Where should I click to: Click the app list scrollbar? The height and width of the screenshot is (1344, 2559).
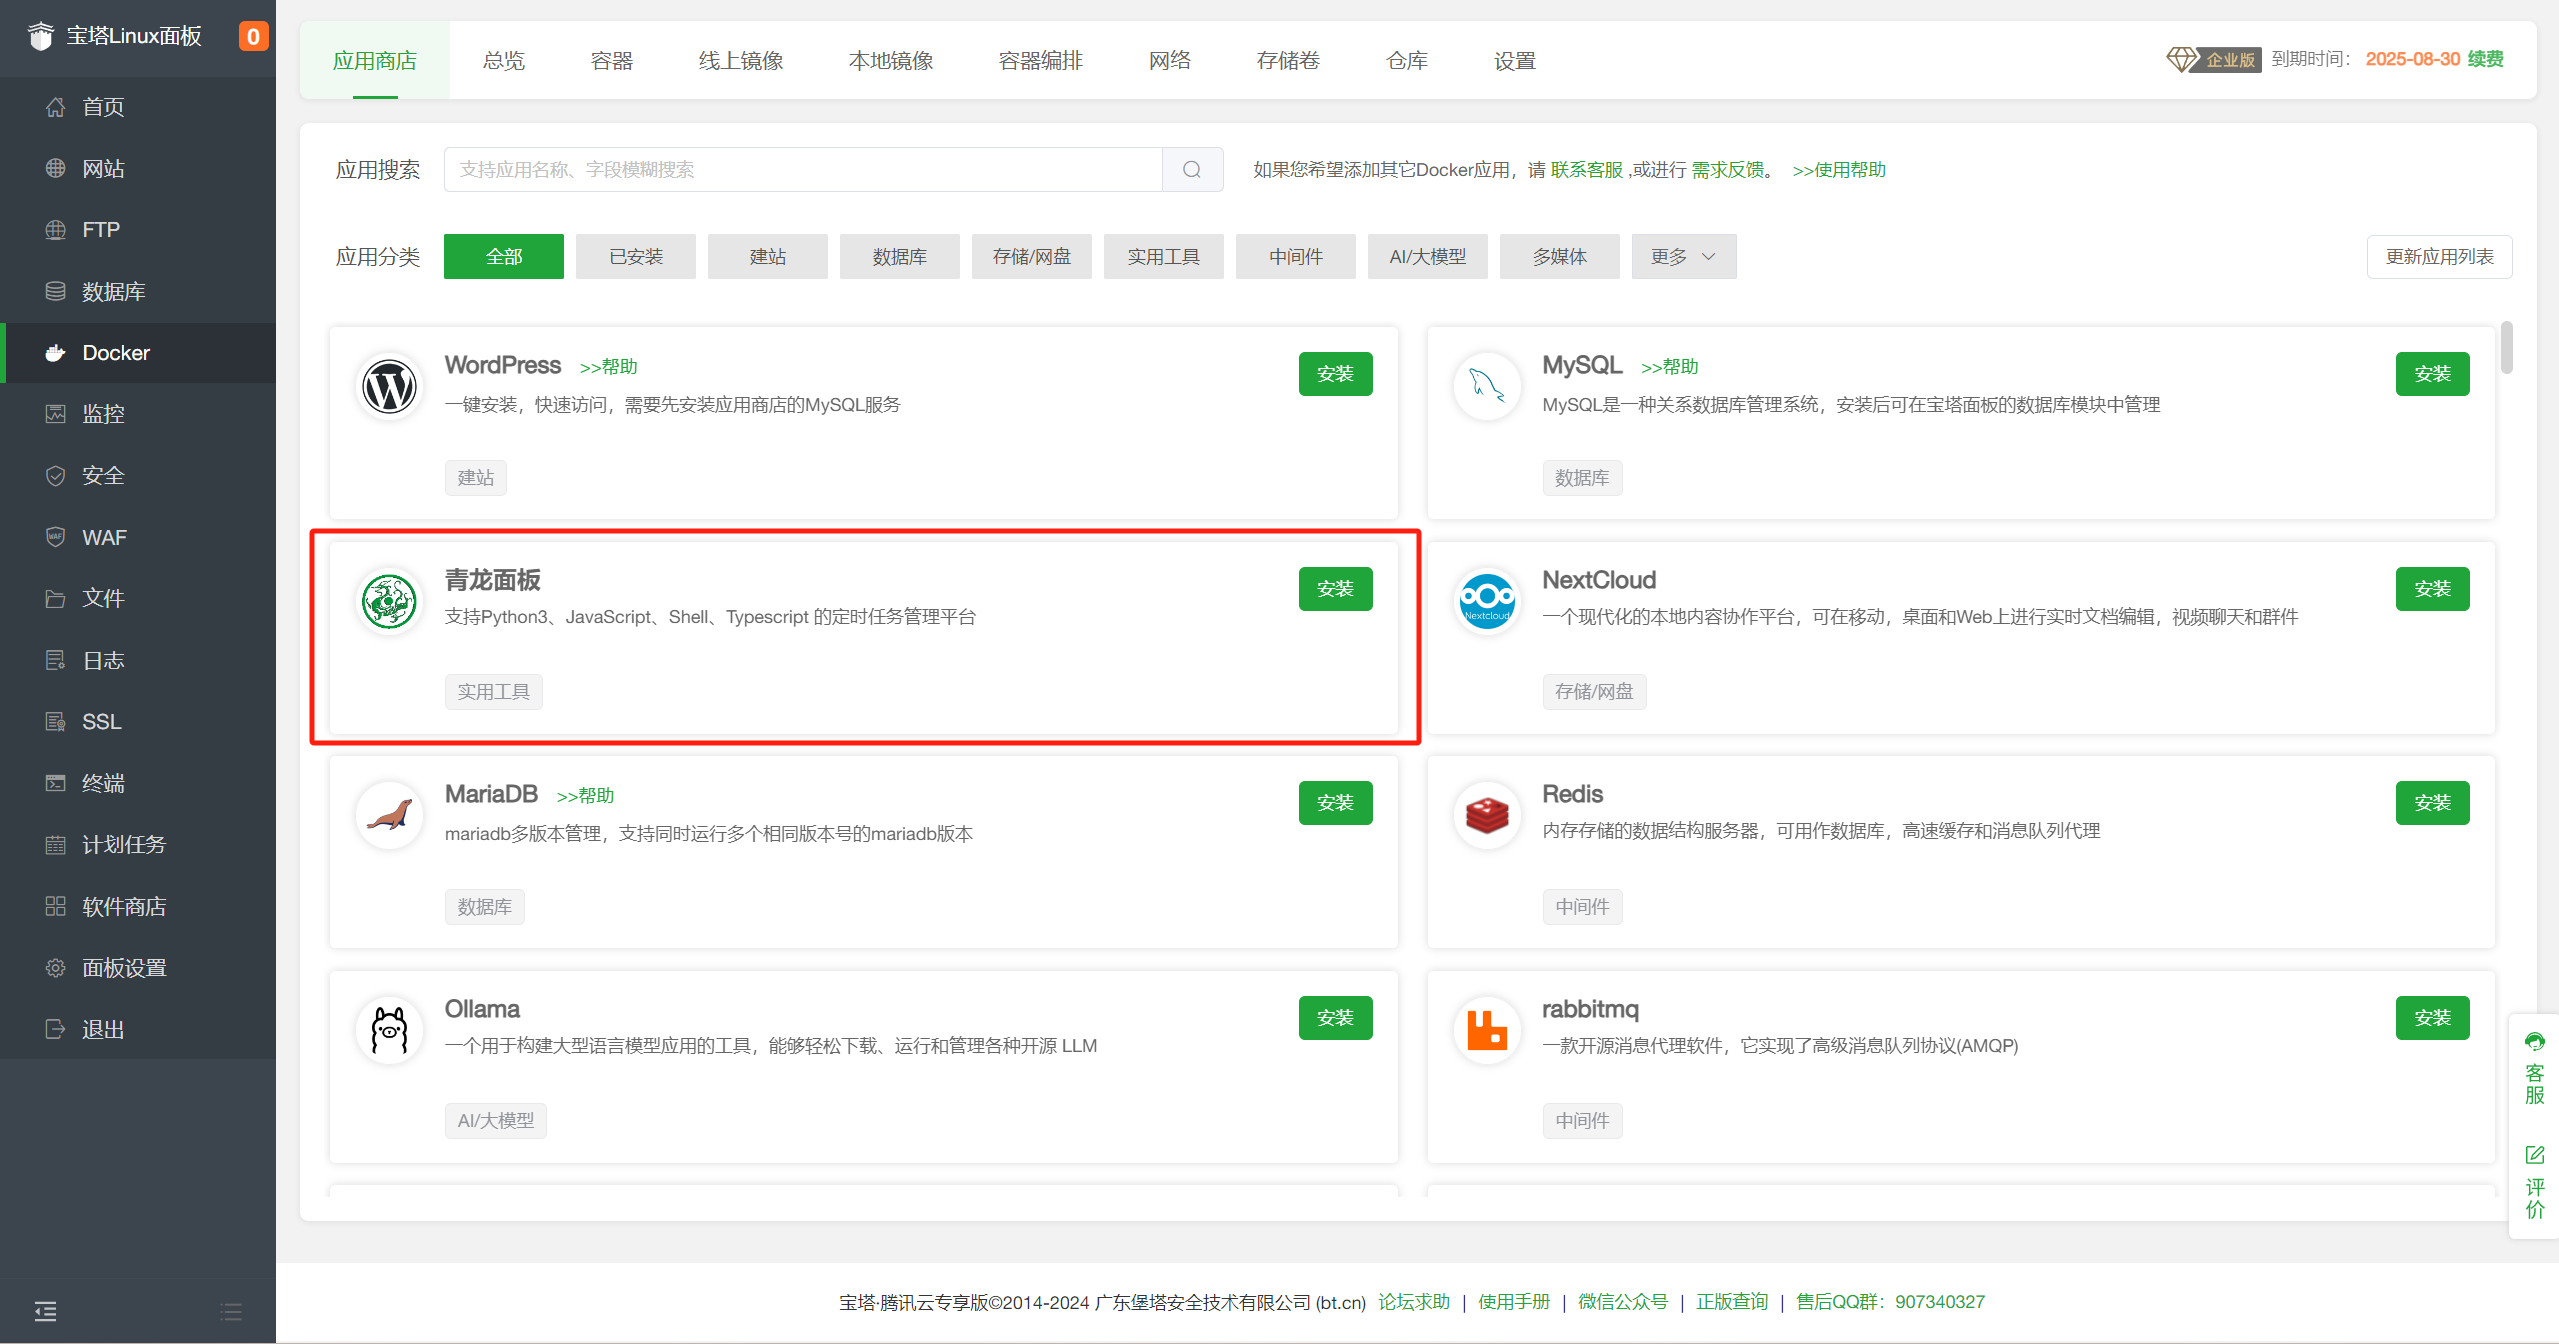2506,347
